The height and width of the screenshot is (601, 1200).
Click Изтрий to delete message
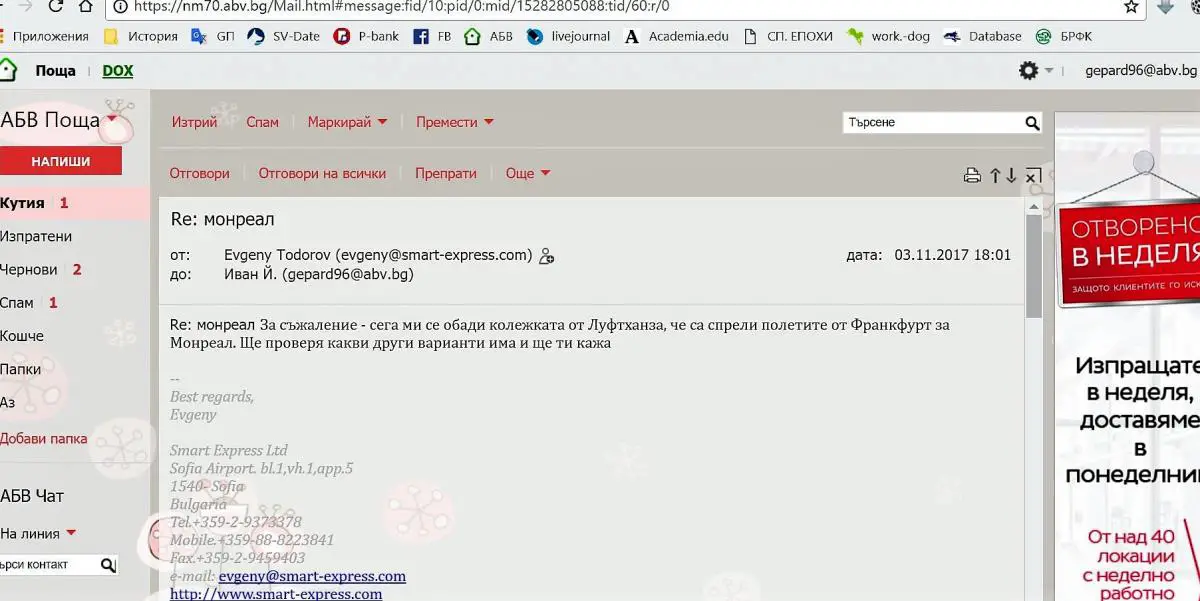click(x=194, y=122)
